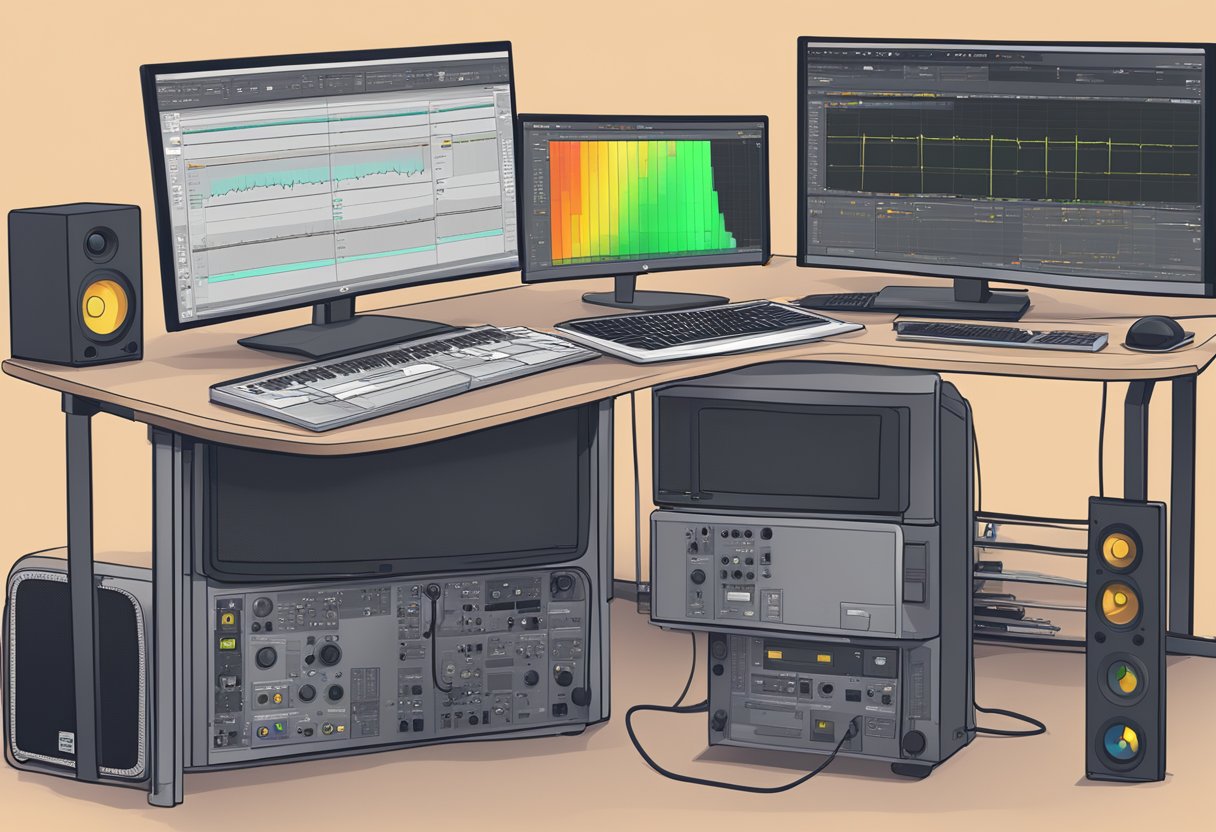Click the small tweeter on the left speaker
This screenshot has height=832, width=1216.
click(98, 242)
